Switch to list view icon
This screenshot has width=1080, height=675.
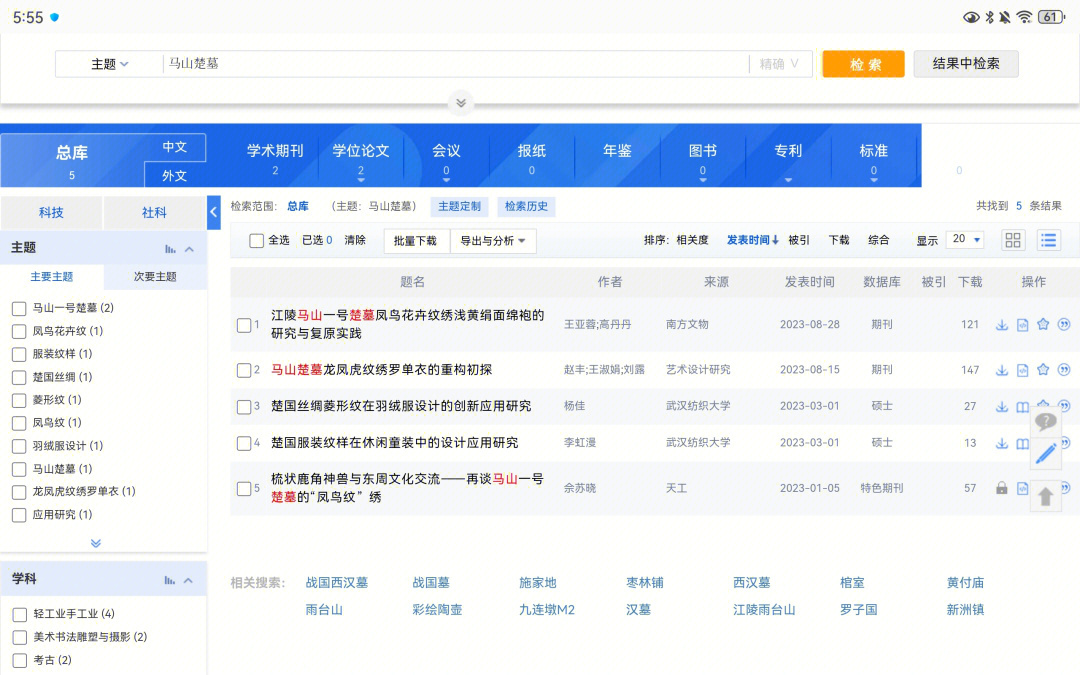coord(1048,240)
